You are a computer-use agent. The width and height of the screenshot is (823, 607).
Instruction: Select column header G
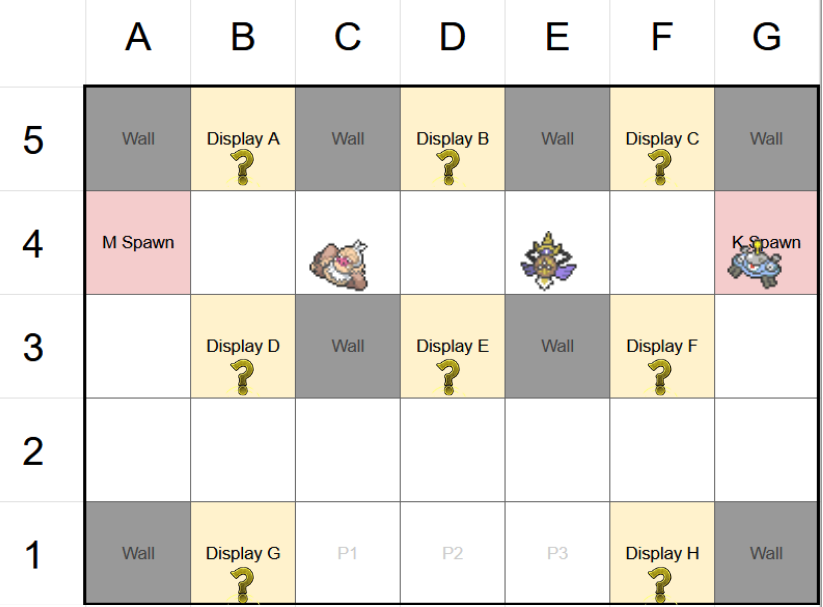[766, 38]
